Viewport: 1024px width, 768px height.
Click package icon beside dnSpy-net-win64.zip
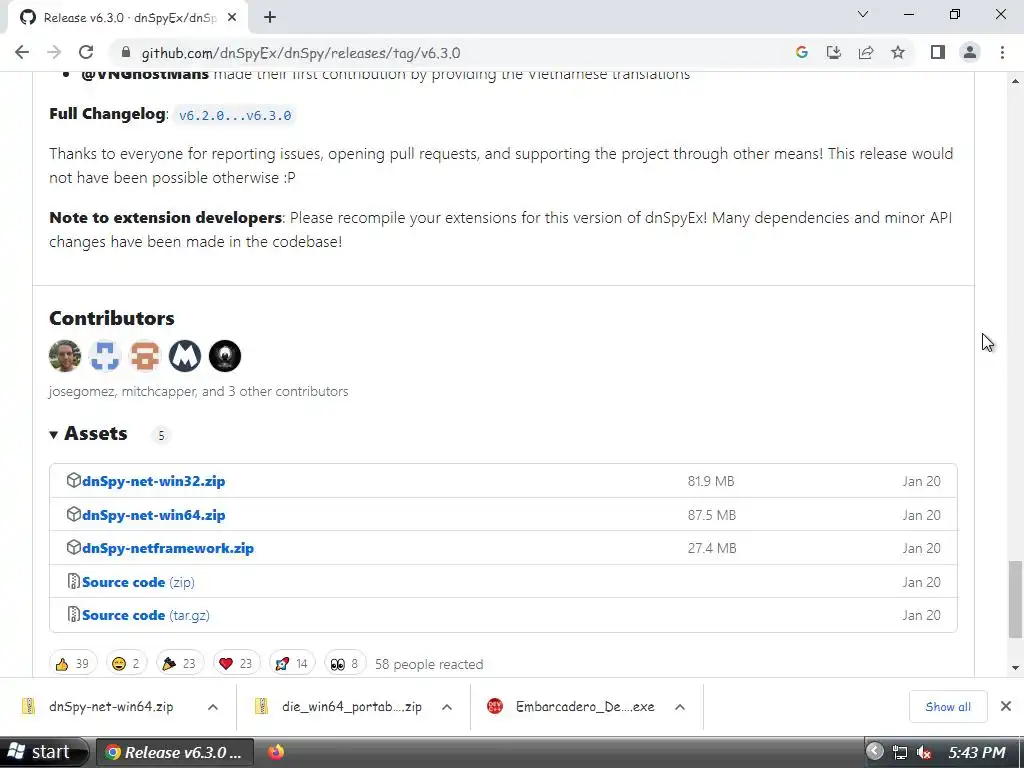(73, 515)
